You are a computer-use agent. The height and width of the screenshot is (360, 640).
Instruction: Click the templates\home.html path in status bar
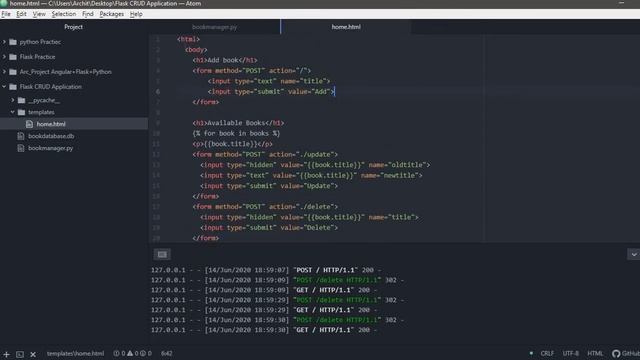[75, 353]
